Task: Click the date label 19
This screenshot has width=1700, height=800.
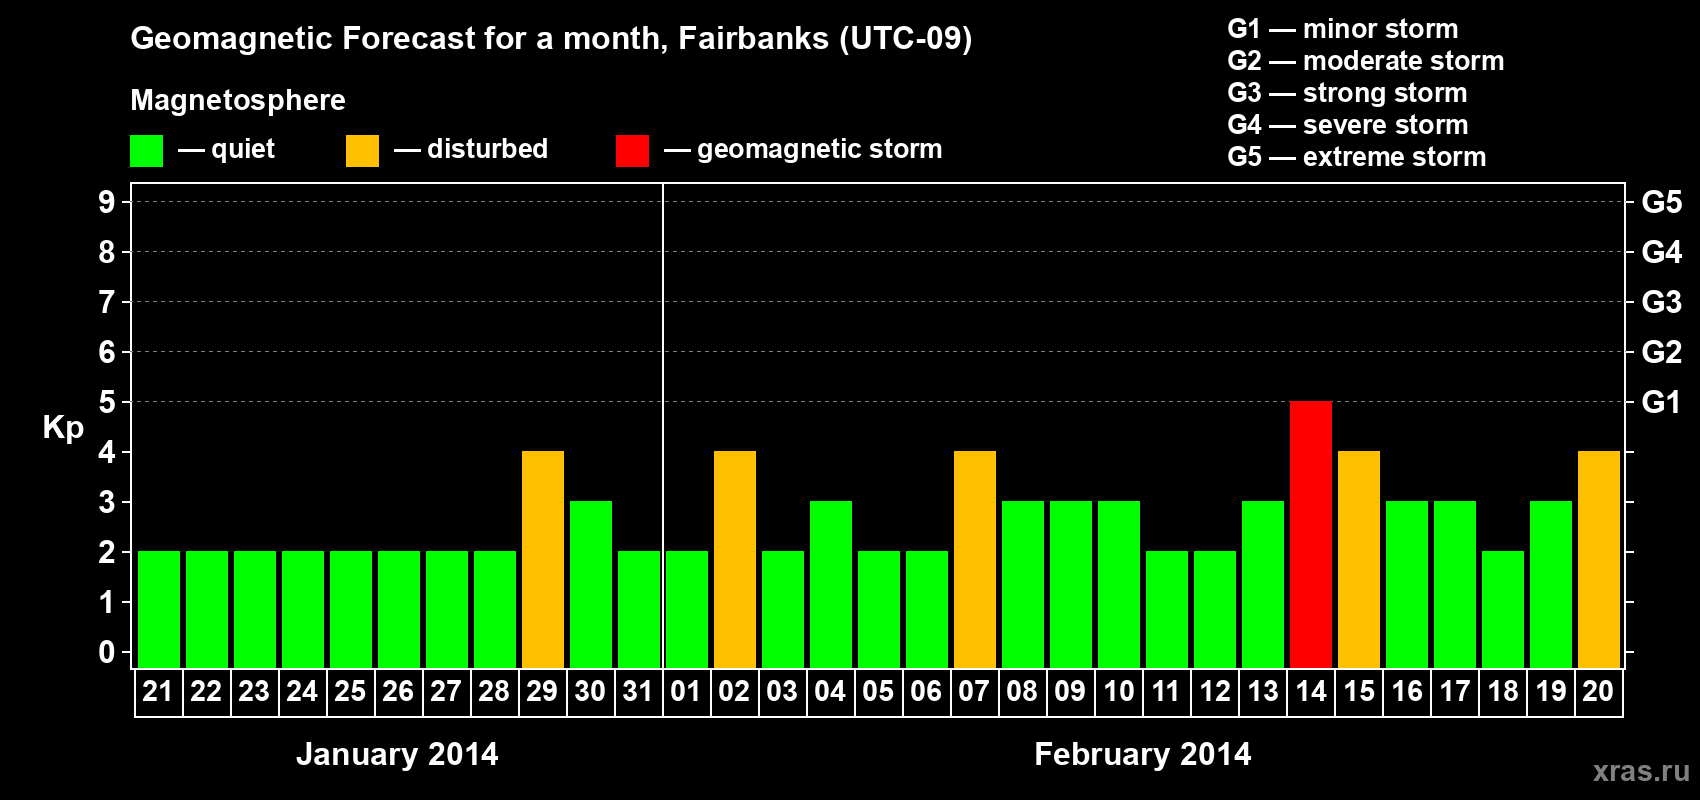Action: tap(1550, 692)
